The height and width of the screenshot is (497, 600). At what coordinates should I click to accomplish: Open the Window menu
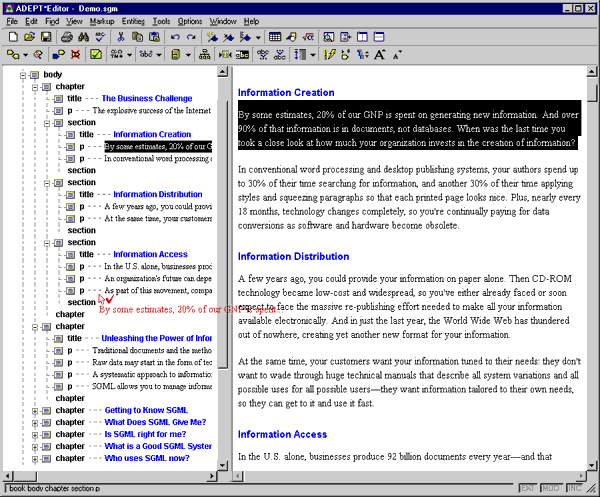(223, 21)
